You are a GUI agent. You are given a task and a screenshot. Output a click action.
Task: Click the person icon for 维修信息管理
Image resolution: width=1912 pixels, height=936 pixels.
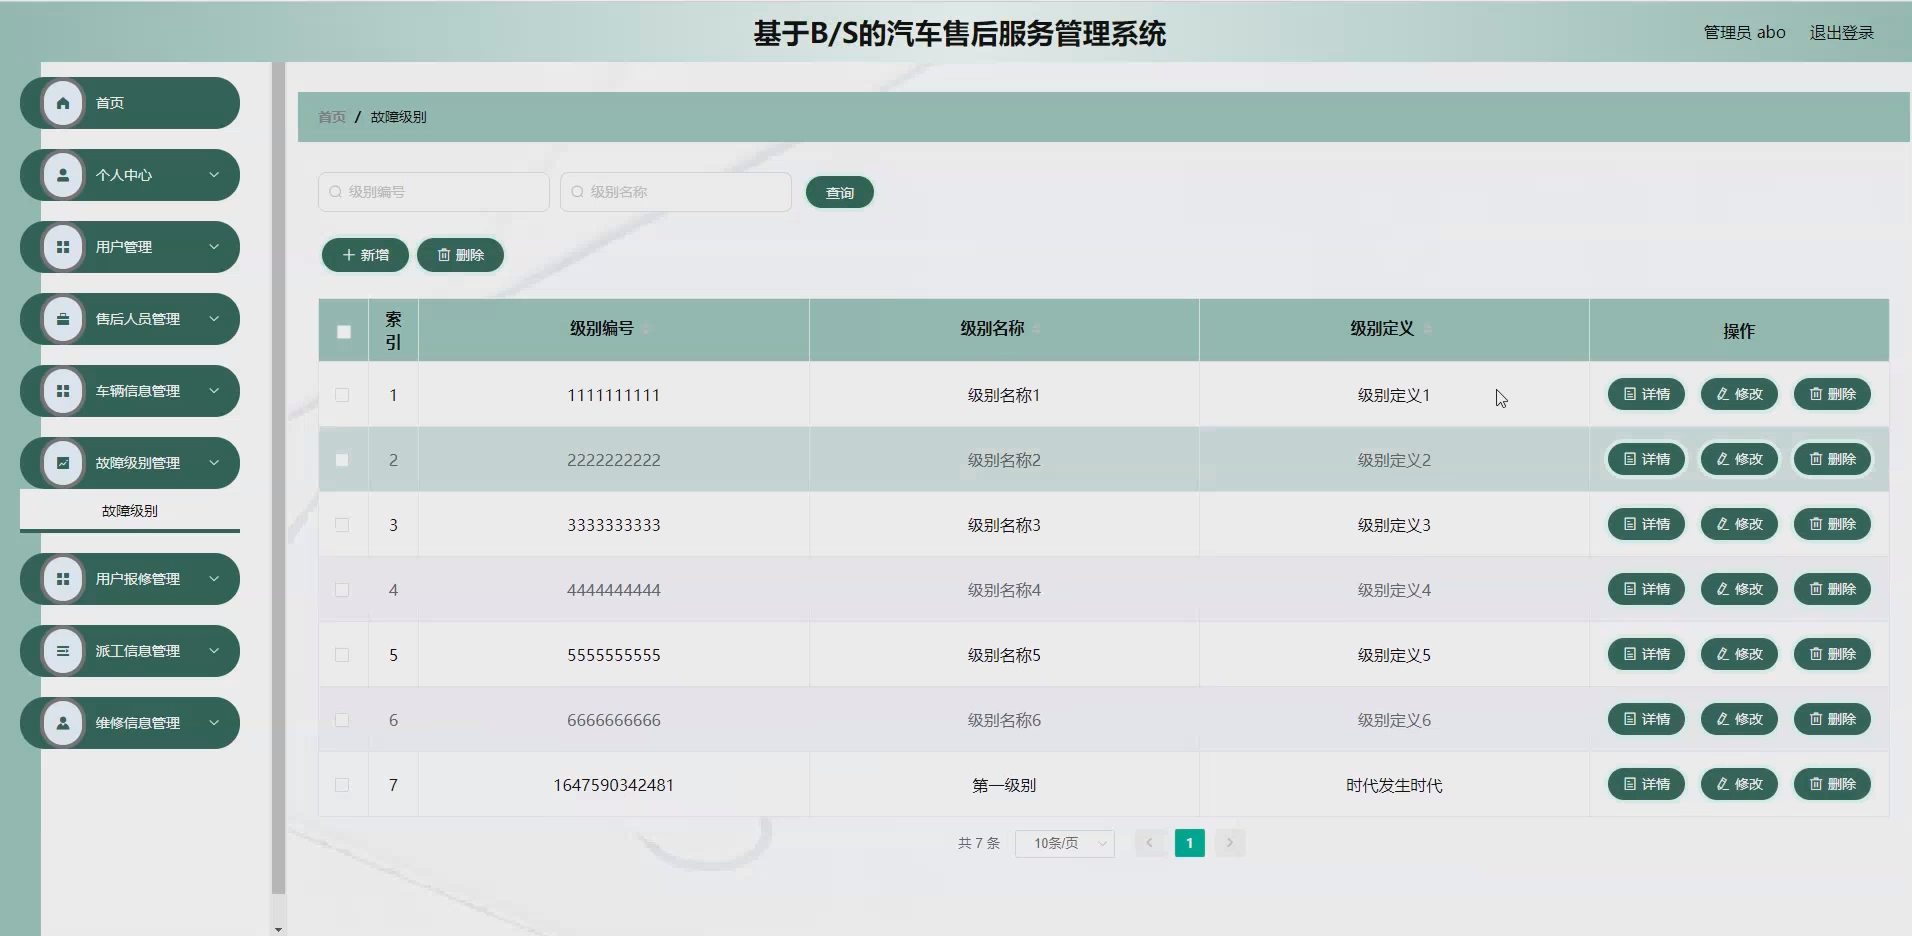click(63, 723)
